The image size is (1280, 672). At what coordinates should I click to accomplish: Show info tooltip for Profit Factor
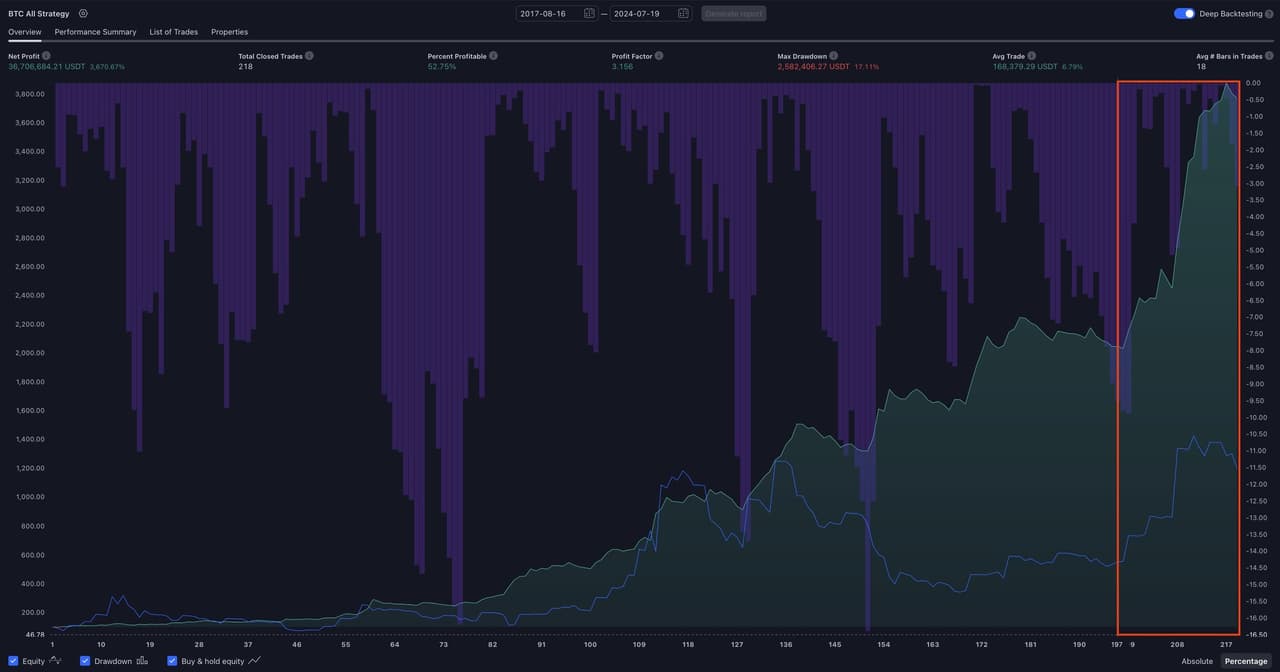661,56
